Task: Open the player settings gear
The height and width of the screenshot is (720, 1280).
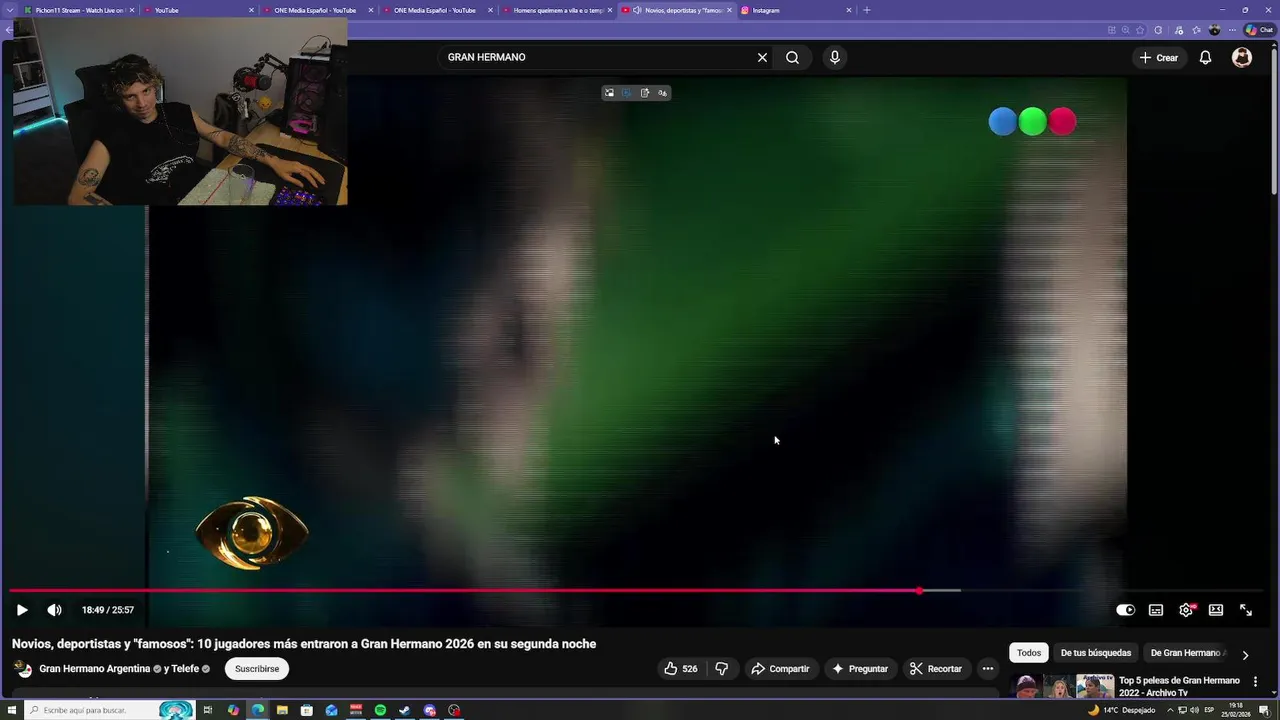Action: click(1186, 610)
